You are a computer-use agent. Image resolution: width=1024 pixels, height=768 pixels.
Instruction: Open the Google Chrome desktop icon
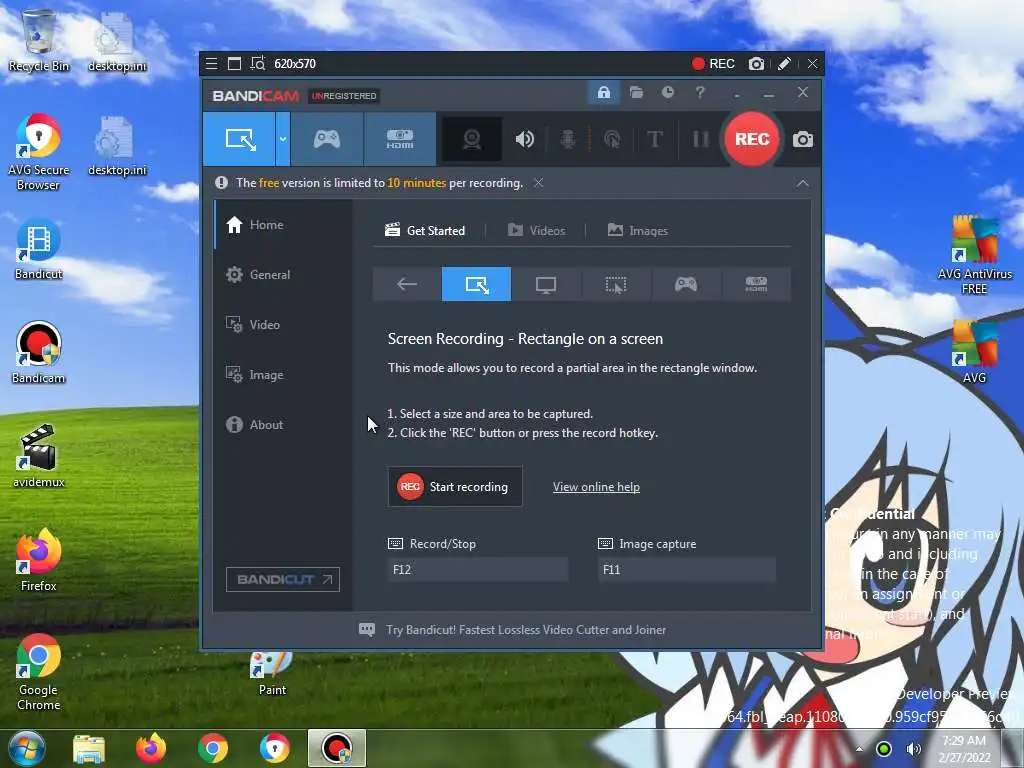(39, 672)
